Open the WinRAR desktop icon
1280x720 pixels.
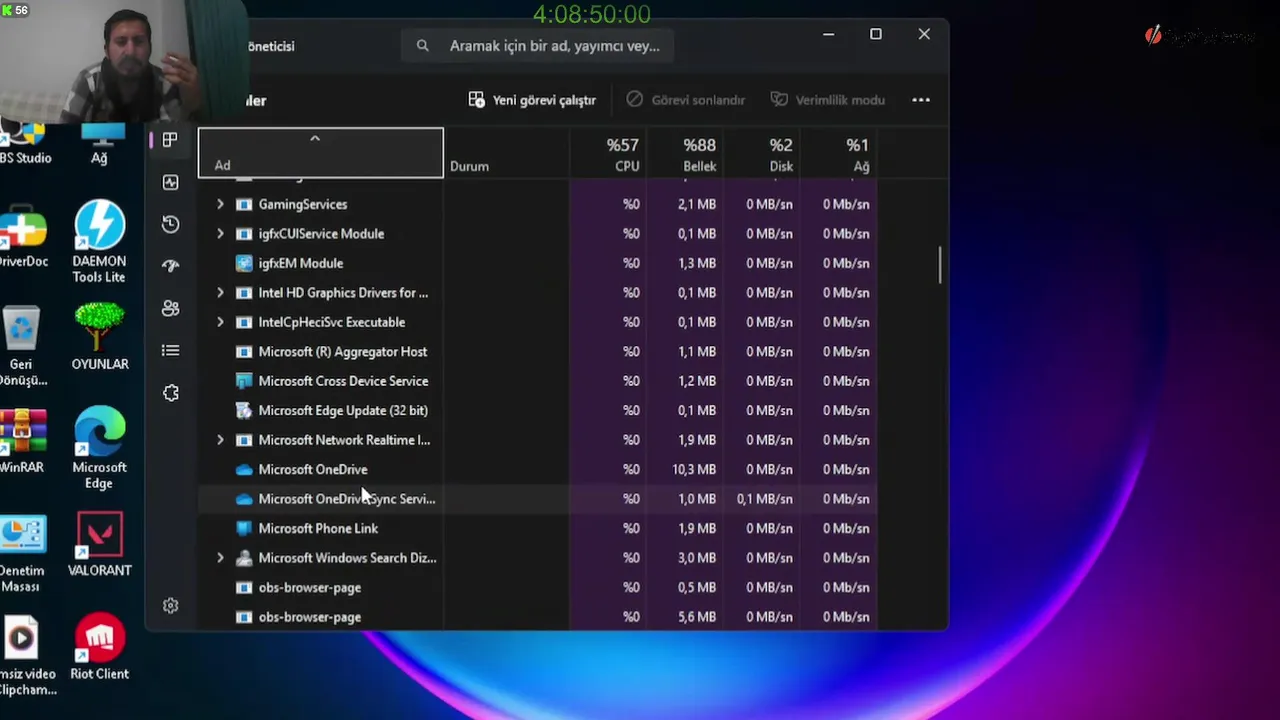[x=22, y=441]
